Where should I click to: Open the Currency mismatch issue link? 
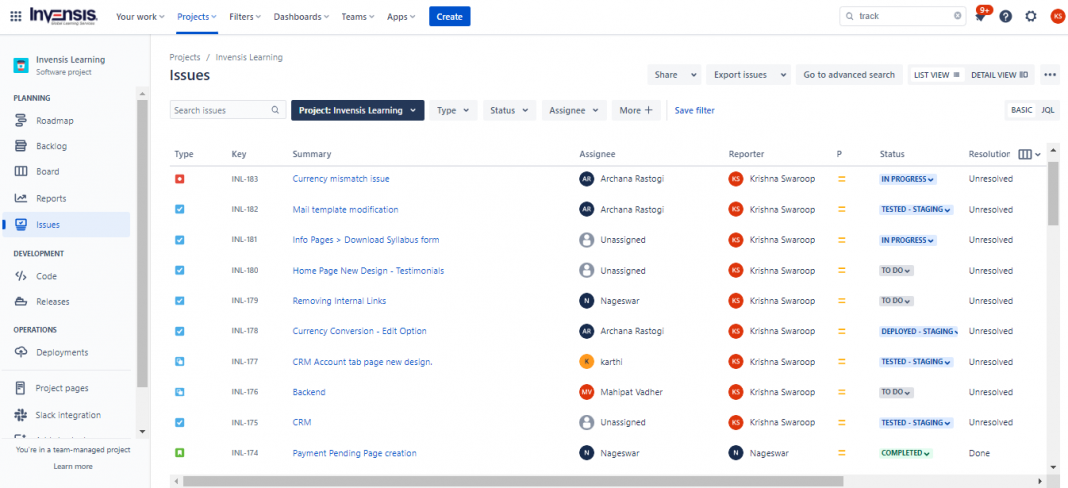click(340, 179)
